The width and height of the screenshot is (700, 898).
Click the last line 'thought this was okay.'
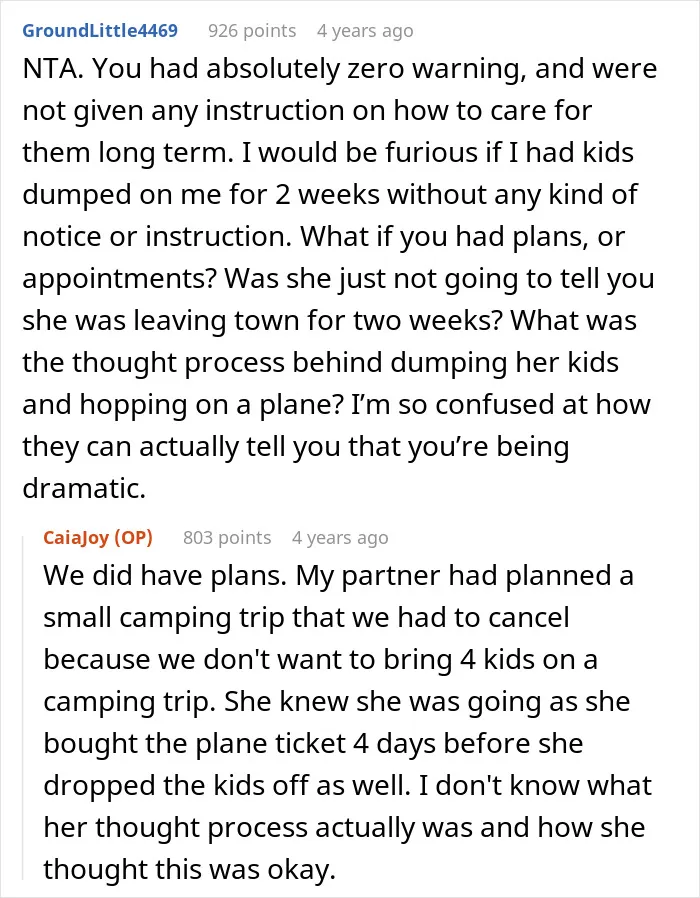(190, 869)
